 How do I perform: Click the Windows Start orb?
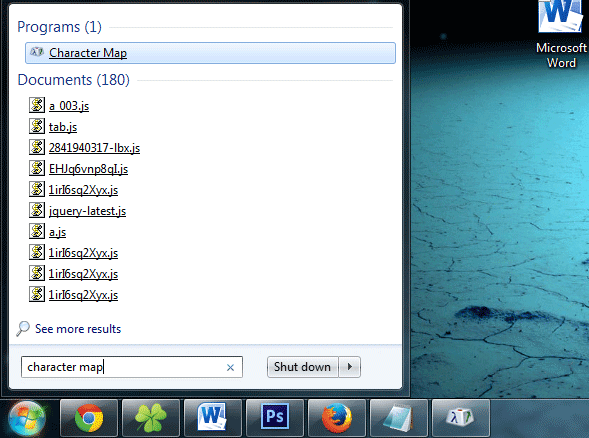(x=27, y=418)
